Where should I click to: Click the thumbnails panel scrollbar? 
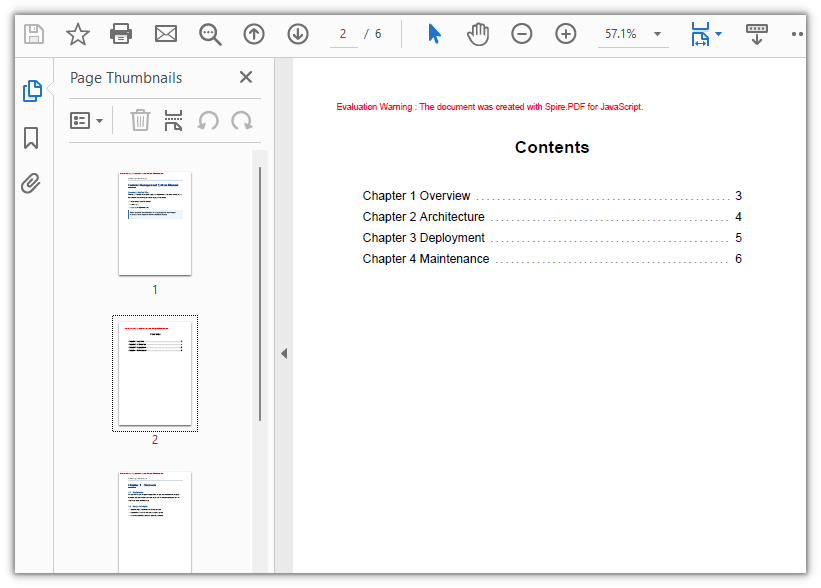[x=260, y=293]
